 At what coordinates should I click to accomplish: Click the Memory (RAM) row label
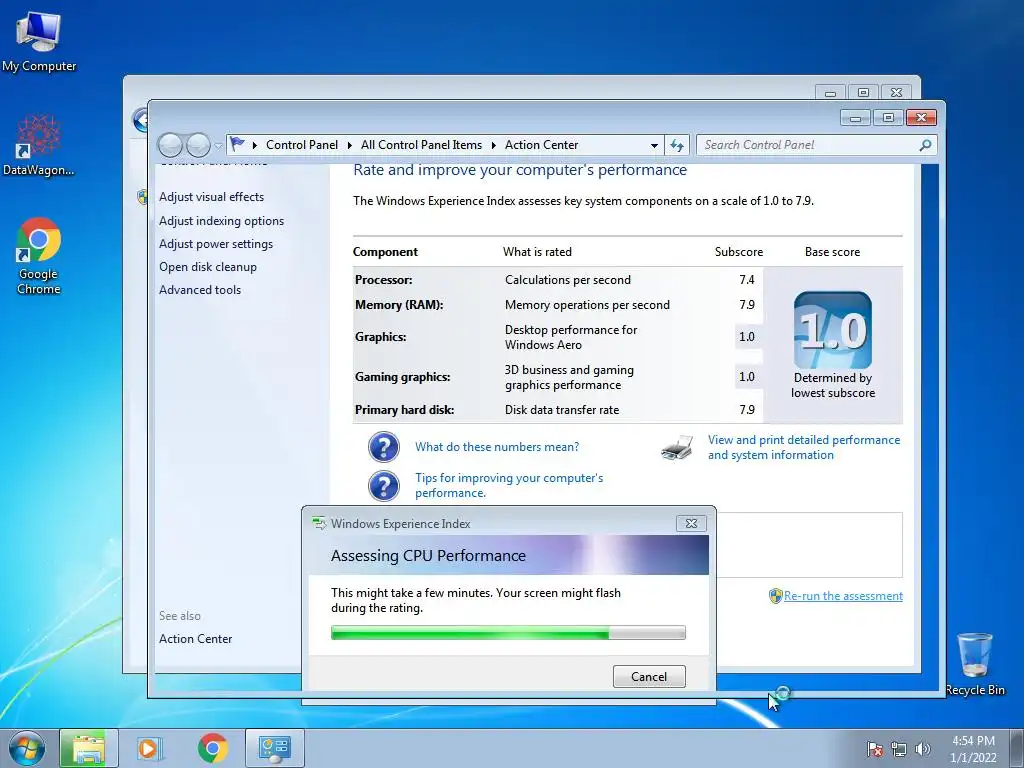[x=399, y=305]
